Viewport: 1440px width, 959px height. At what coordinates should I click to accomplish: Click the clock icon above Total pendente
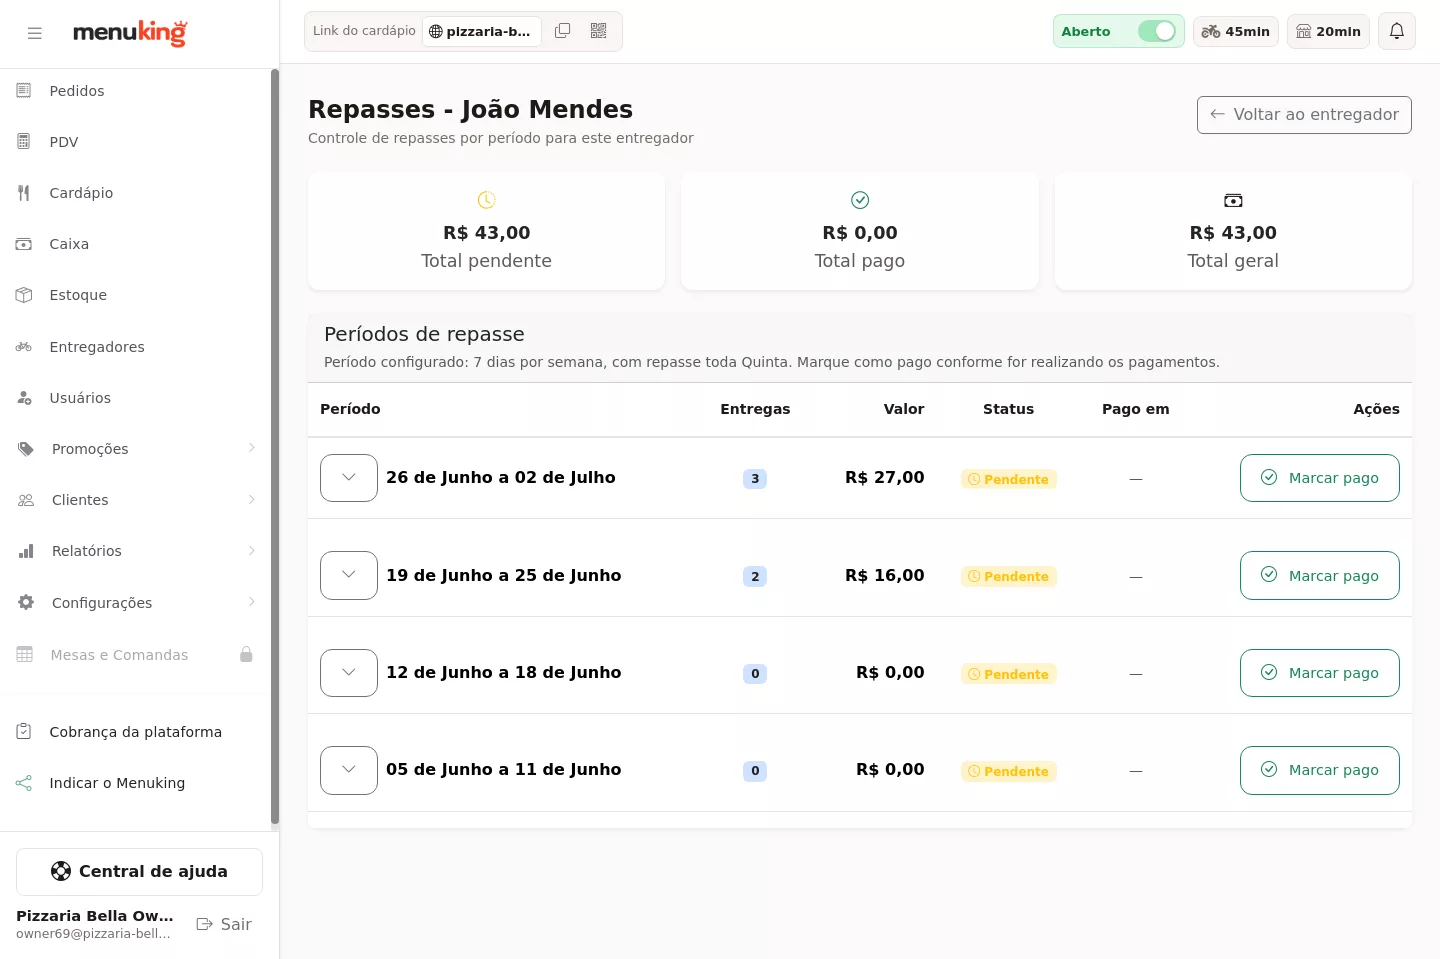pos(486,200)
